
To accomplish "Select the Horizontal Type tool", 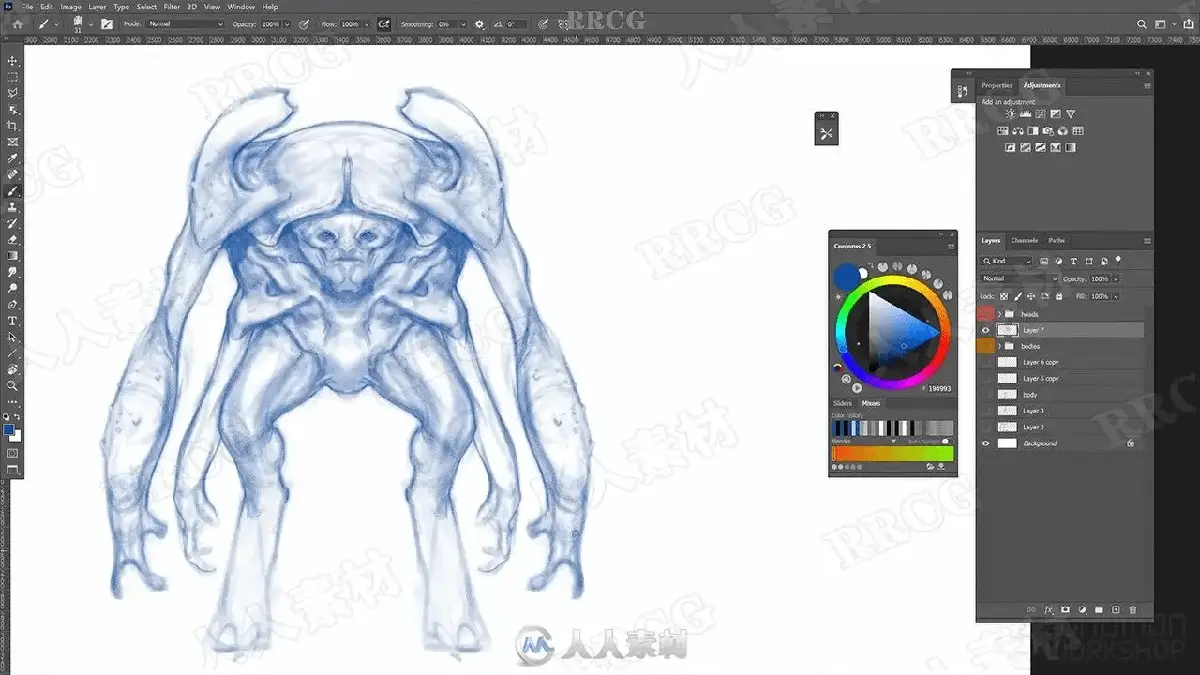I will (13, 320).
